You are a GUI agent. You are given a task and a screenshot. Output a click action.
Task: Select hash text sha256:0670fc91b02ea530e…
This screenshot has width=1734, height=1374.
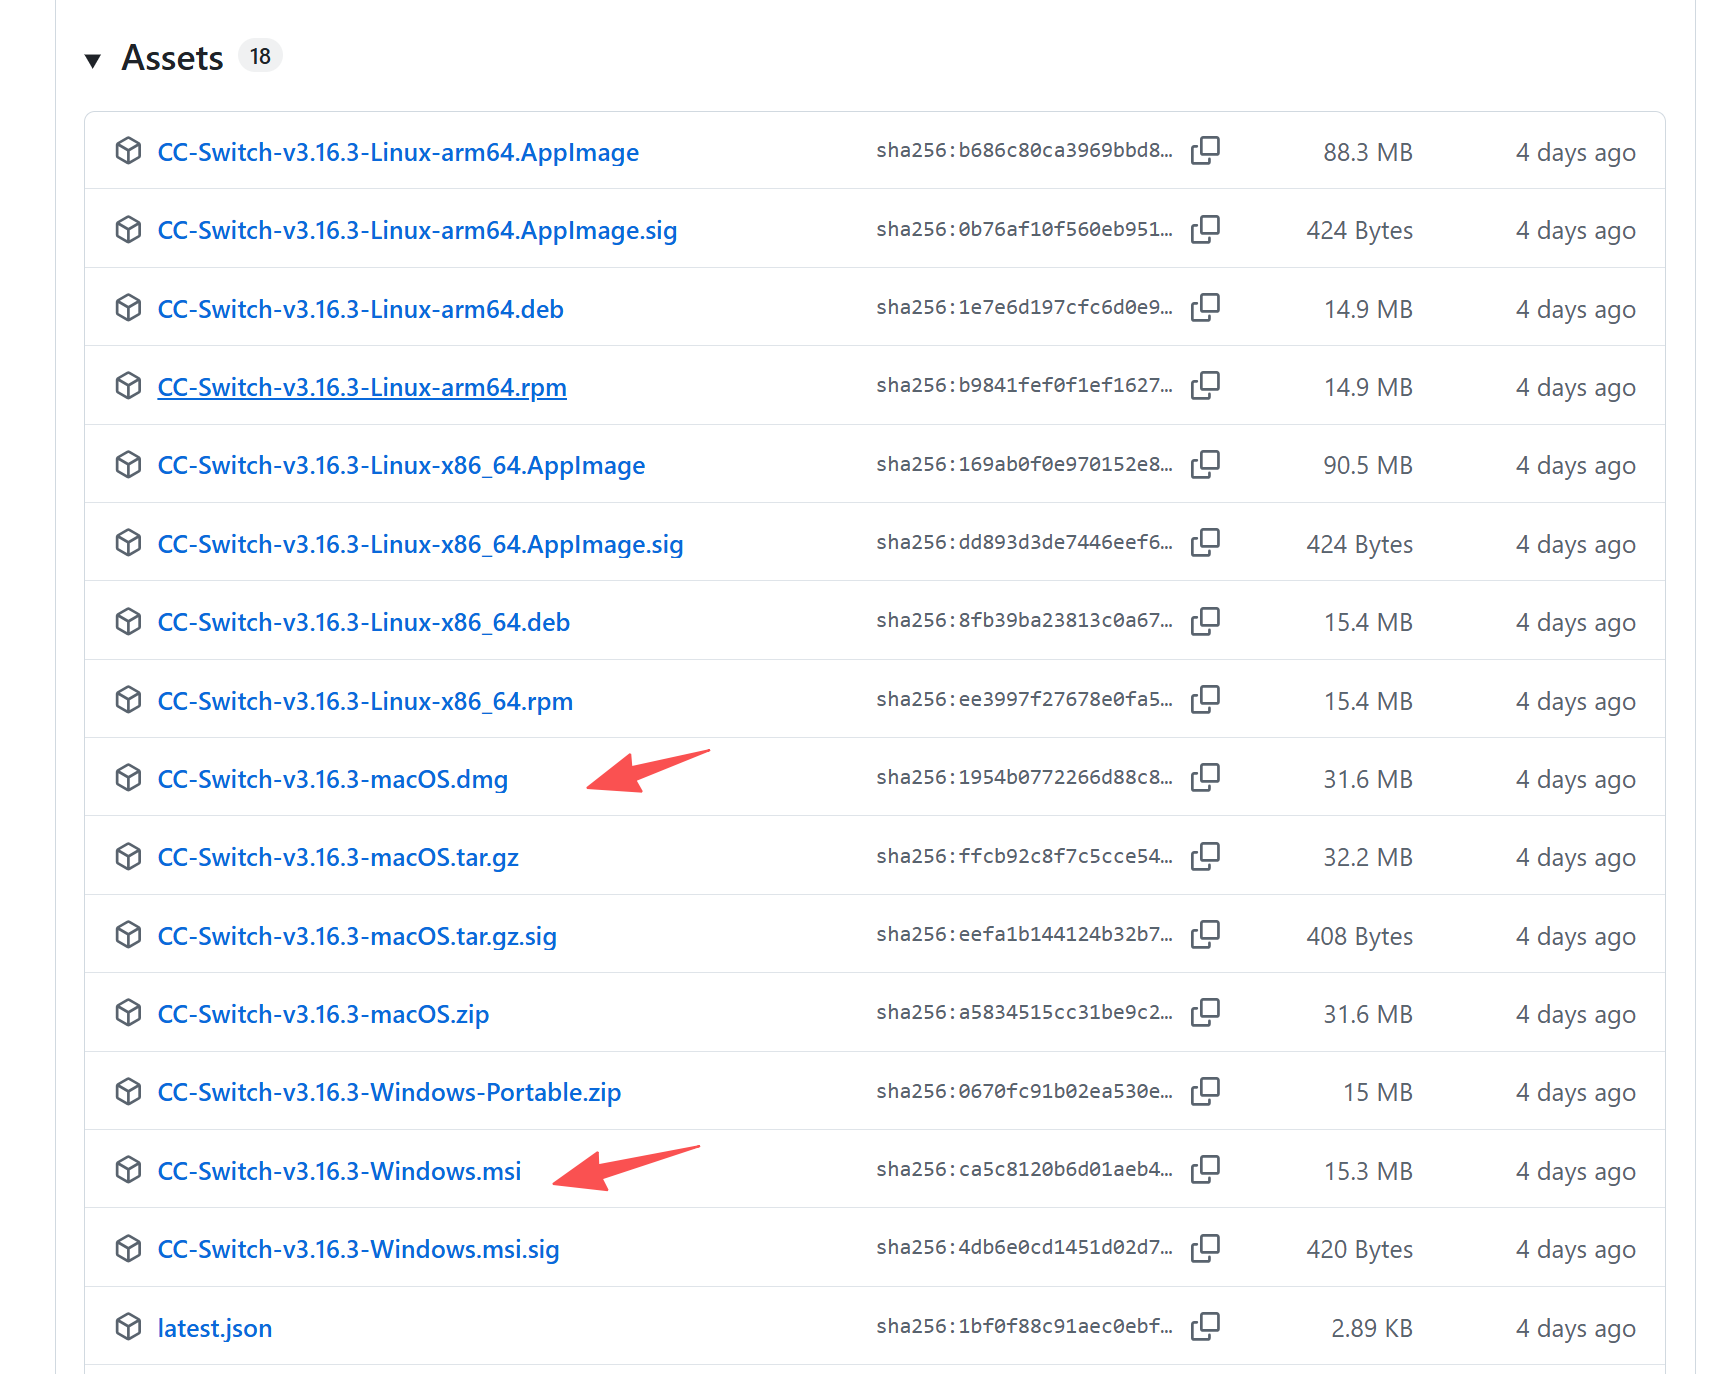(x=1024, y=1091)
